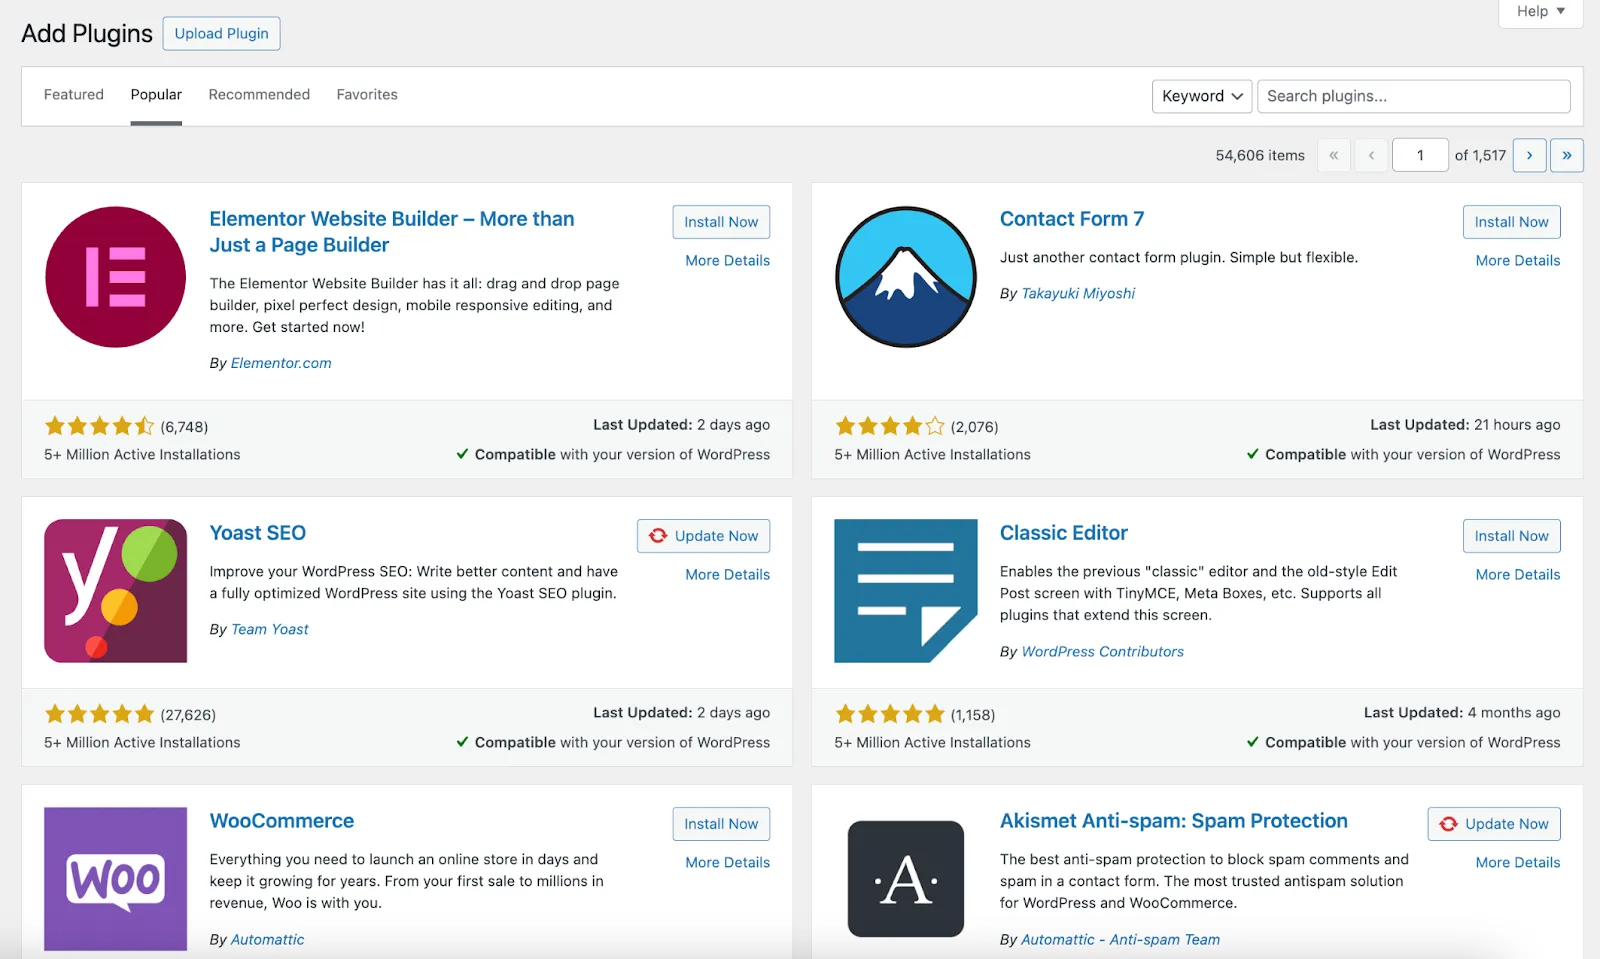Open More Details for Akismet
1600x959 pixels.
coord(1518,863)
